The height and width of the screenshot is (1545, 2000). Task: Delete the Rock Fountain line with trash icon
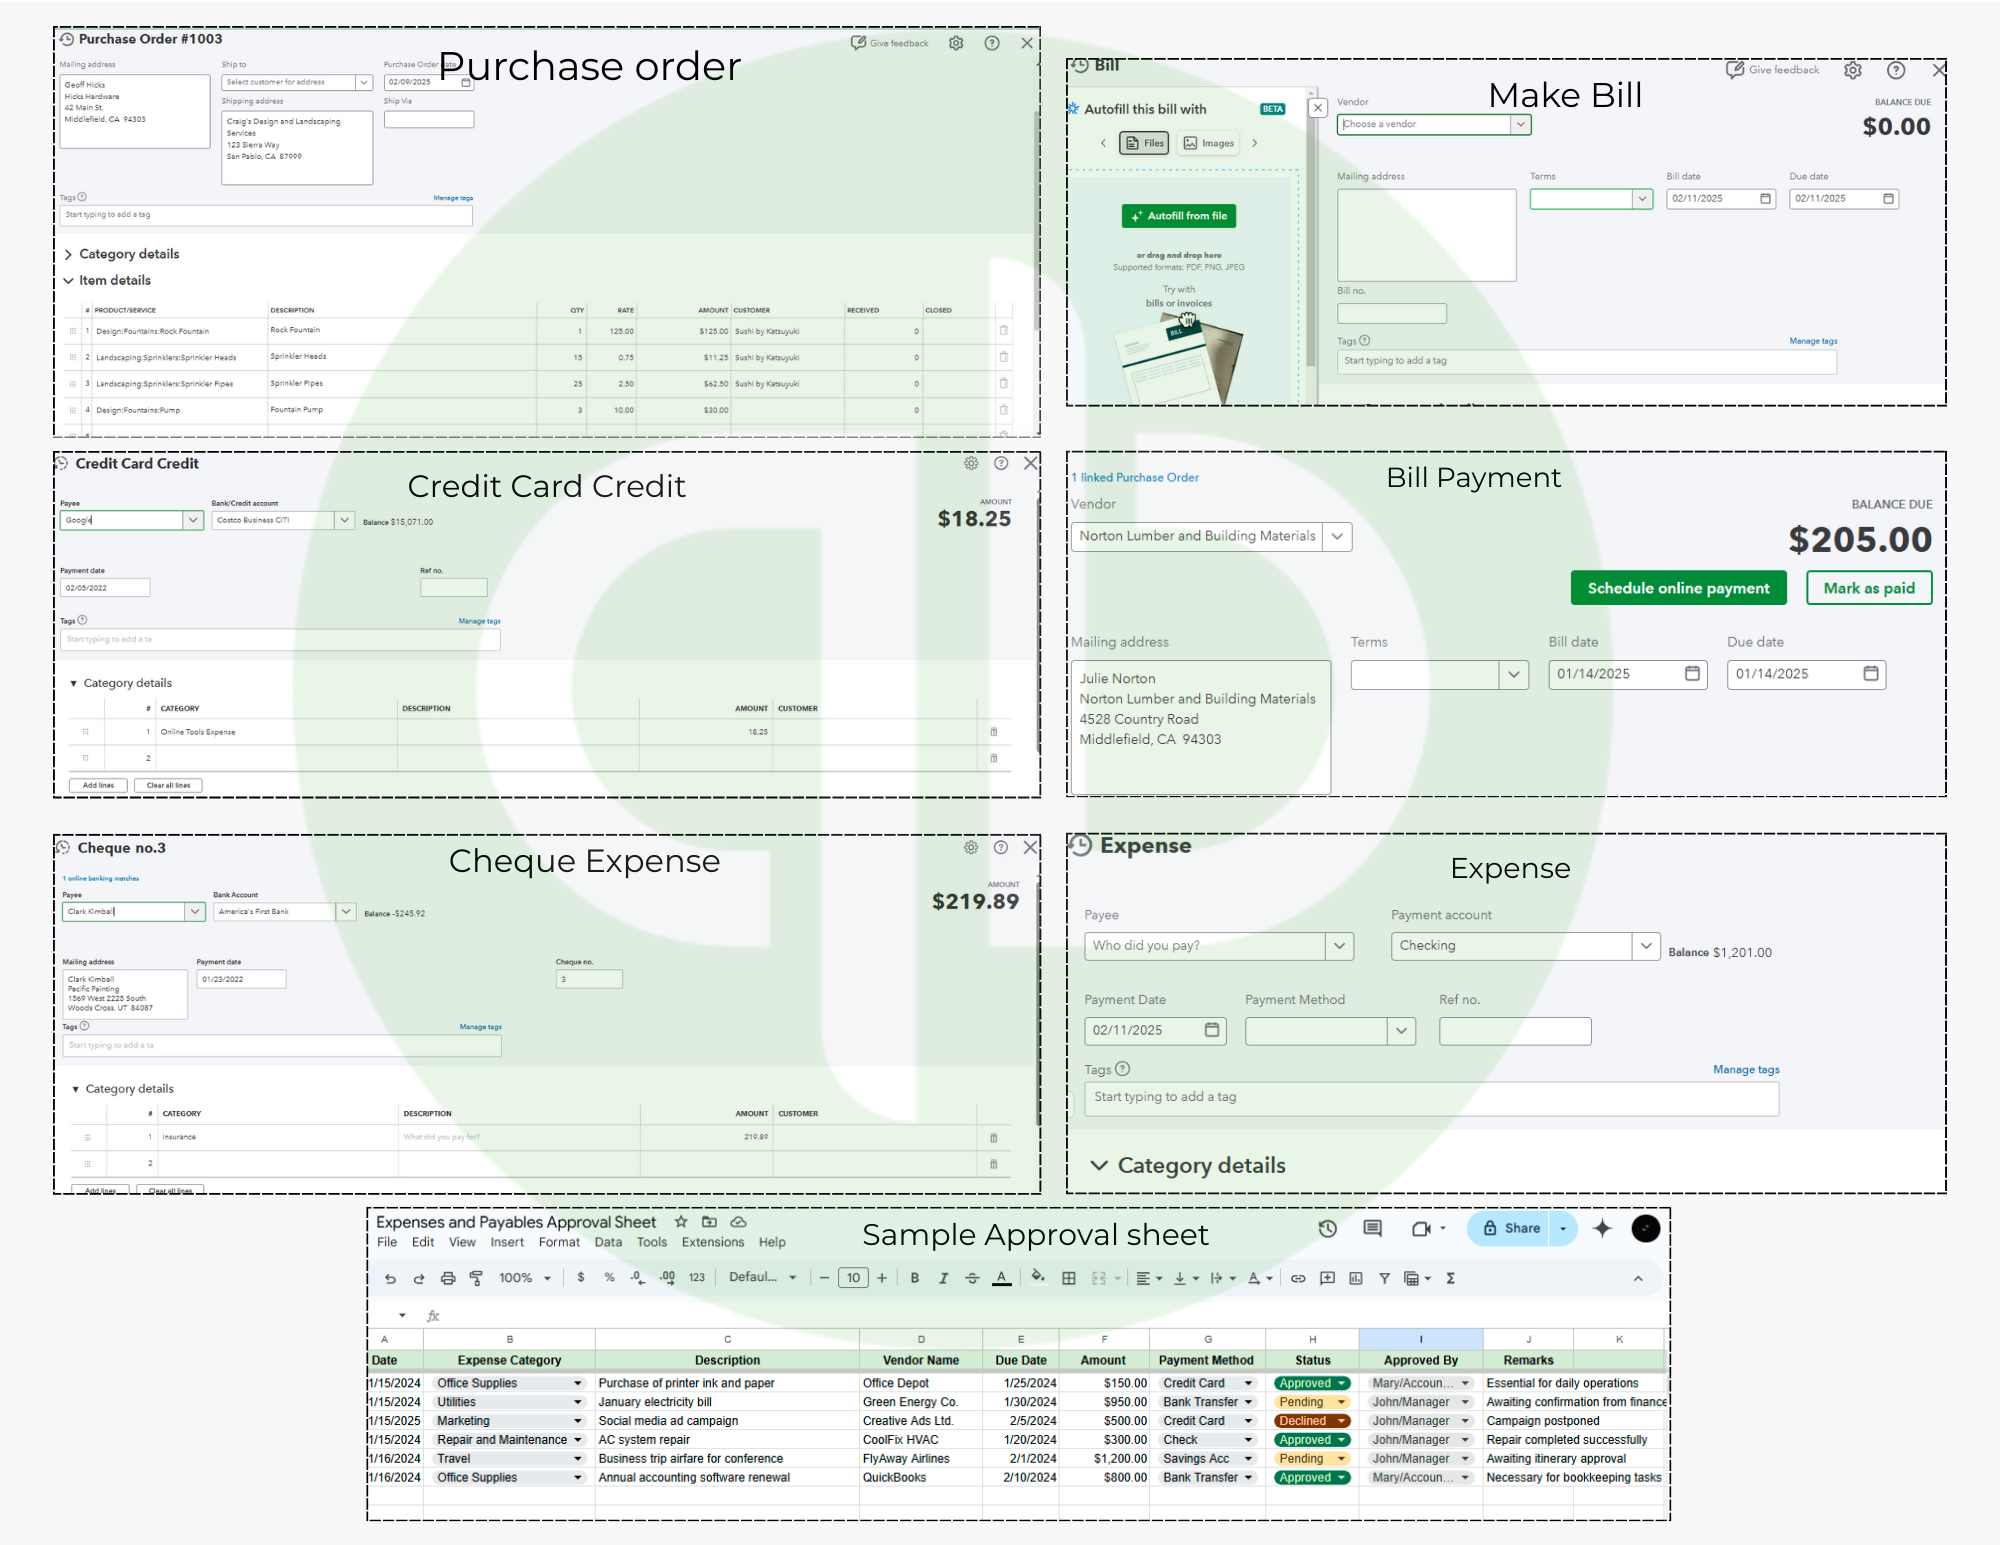pyautogui.click(x=1003, y=330)
